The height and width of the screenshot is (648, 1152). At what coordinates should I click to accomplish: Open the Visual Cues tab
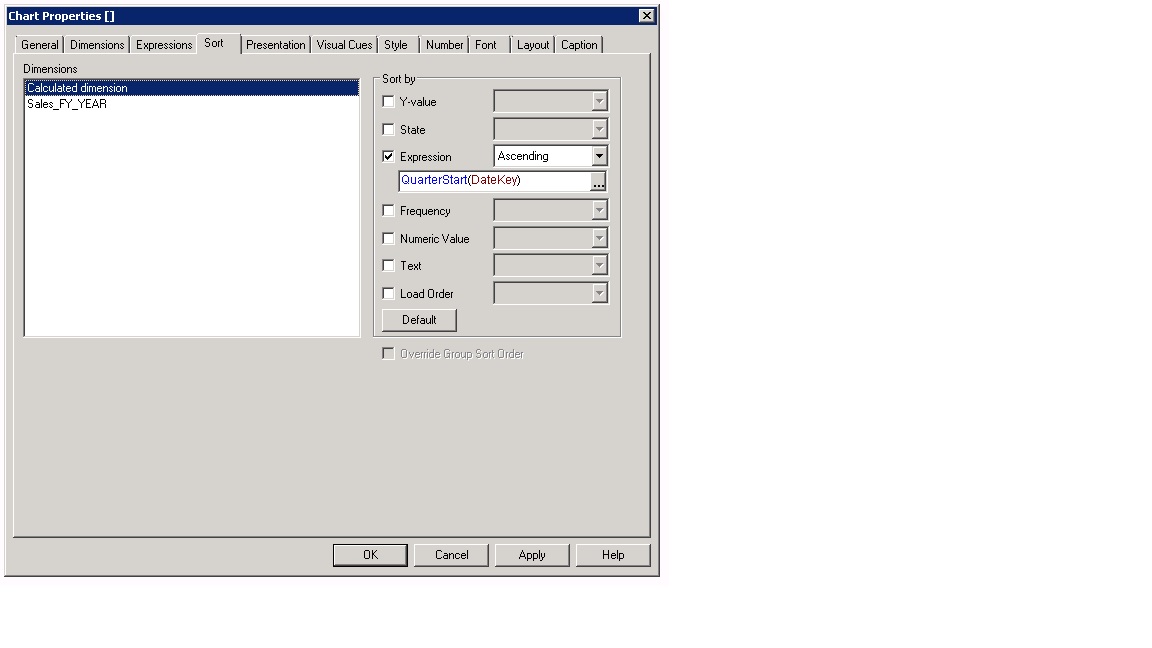pyautogui.click(x=344, y=45)
